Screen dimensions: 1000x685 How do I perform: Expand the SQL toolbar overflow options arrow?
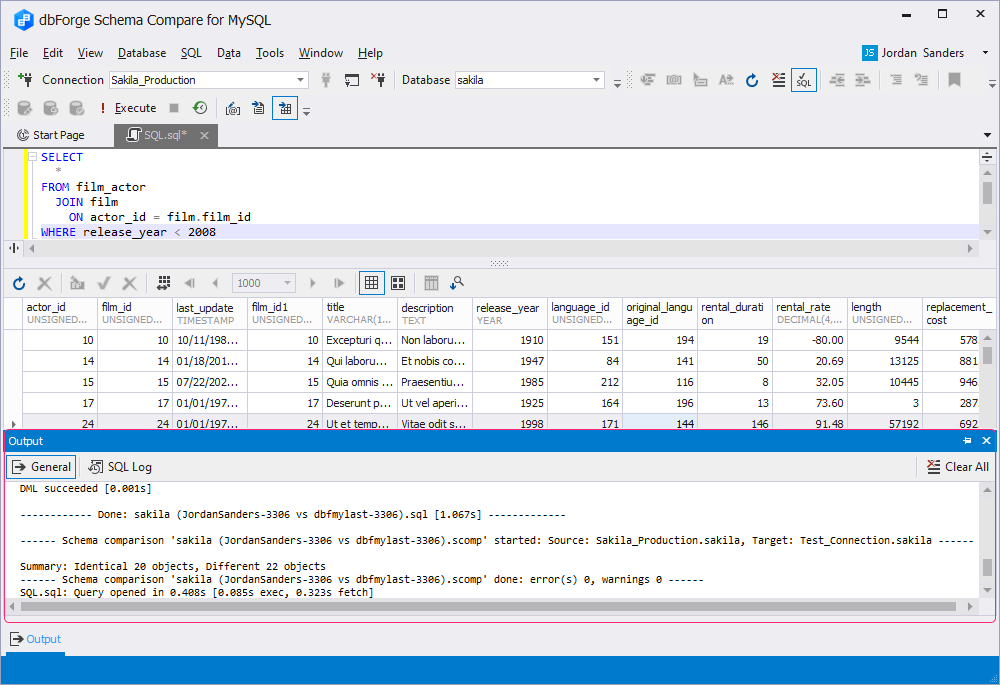click(306, 111)
